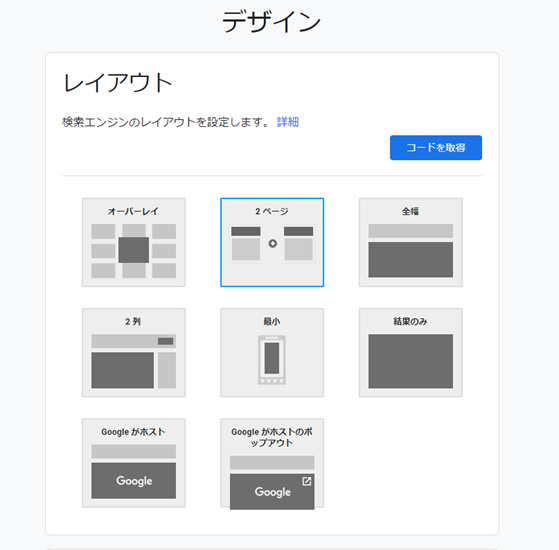Click the コードを取得 button
This screenshot has height=550, width=559.
coord(436,148)
